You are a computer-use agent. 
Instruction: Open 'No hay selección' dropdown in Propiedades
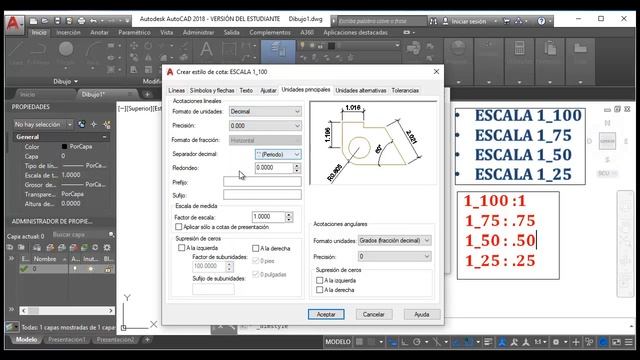coord(43,124)
